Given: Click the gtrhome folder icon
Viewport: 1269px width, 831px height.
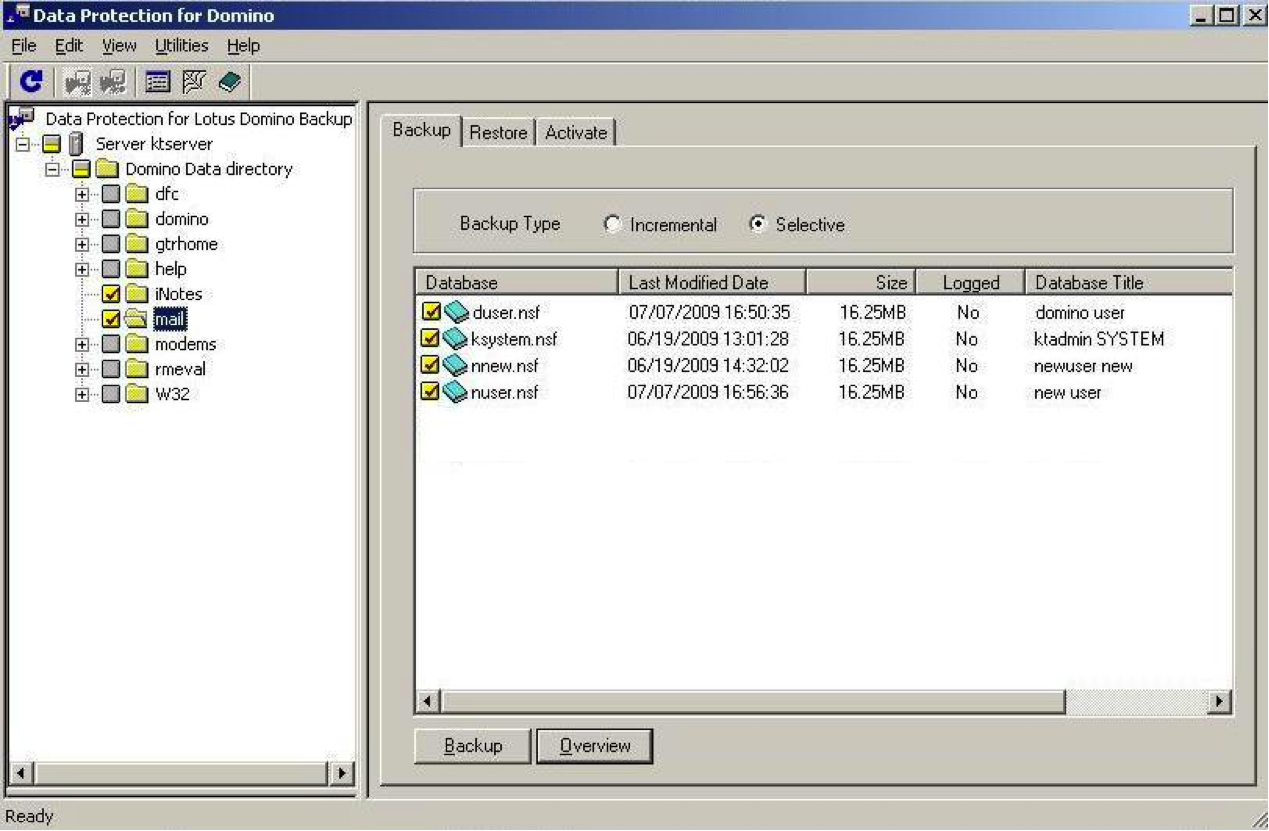Looking at the screenshot, I should point(137,244).
